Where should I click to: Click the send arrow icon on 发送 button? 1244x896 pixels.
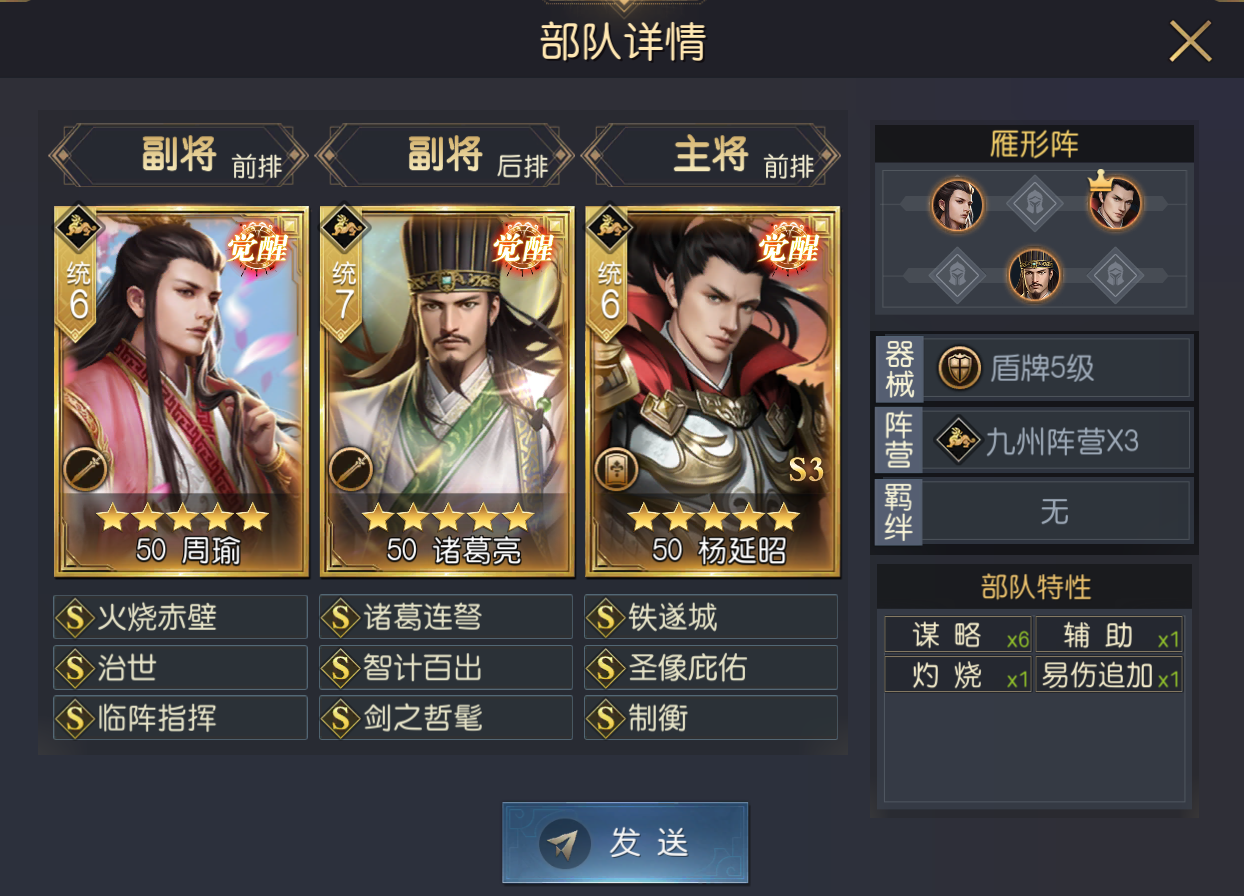(x=564, y=844)
